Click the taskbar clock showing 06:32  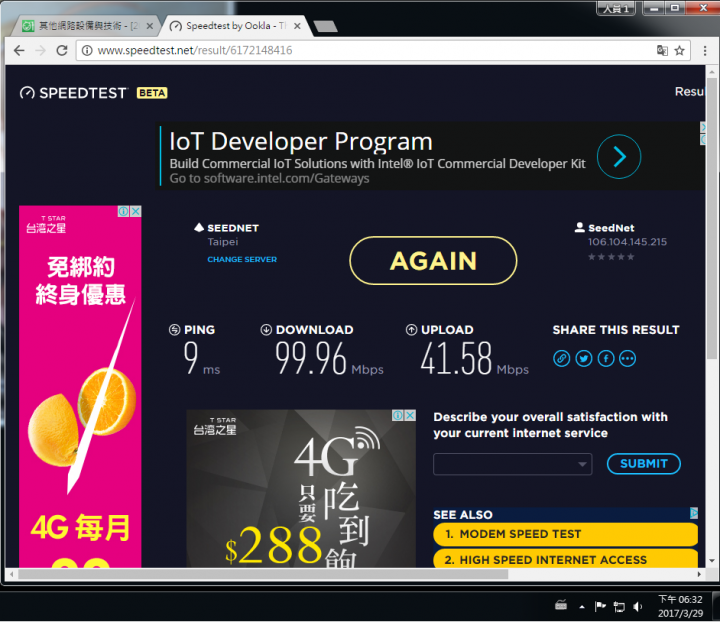680,606
